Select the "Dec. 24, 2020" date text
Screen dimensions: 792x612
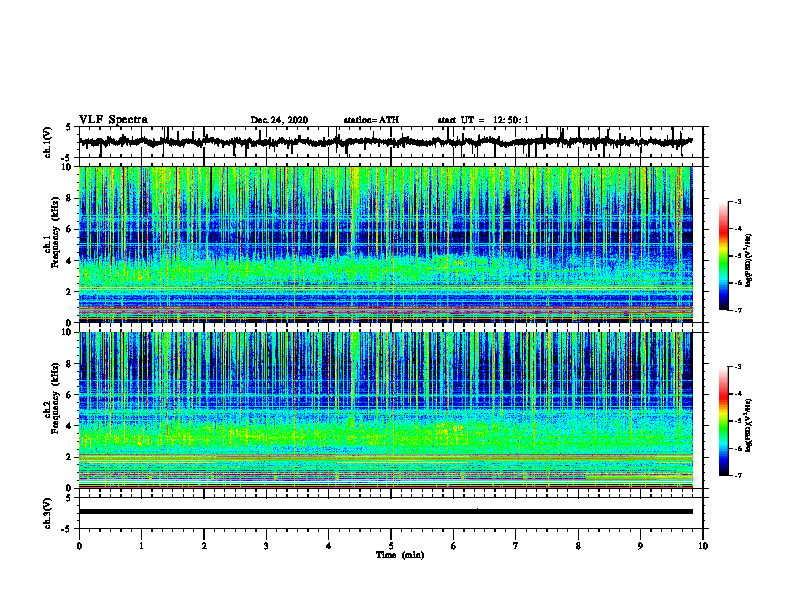279,120
